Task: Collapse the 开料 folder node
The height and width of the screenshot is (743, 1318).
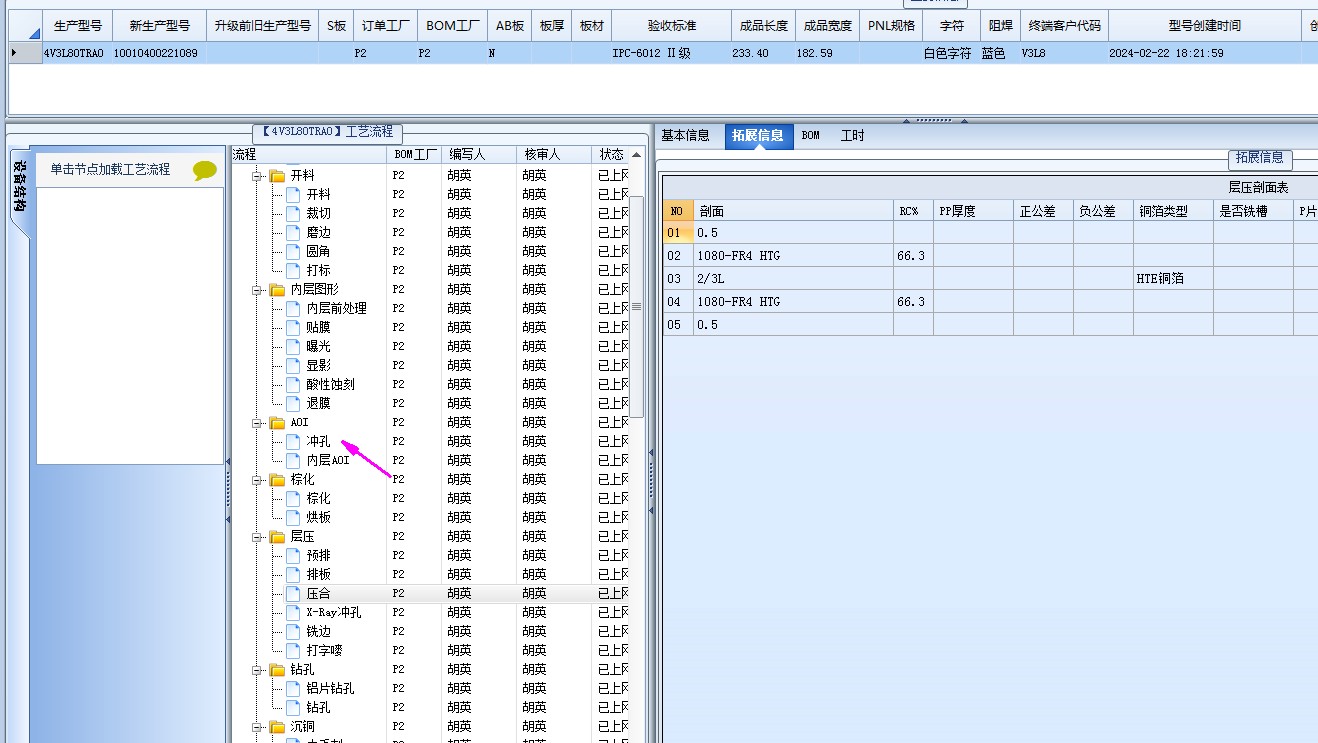Action: [257, 175]
